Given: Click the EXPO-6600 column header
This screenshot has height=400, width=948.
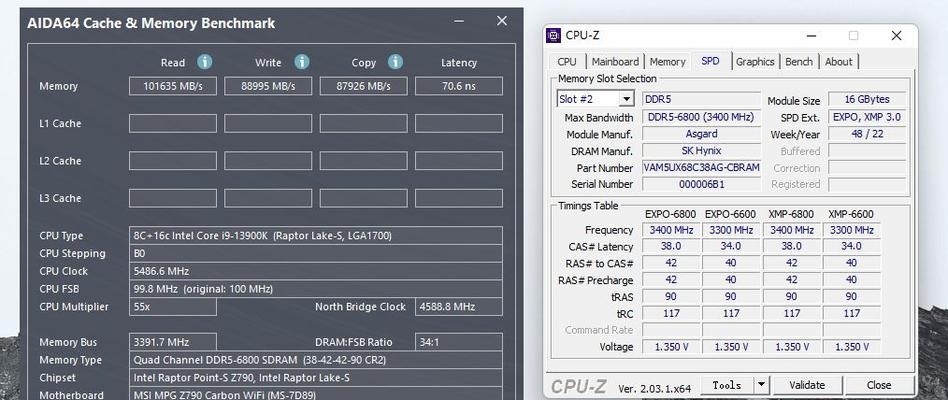Looking at the screenshot, I should [x=731, y=214].
